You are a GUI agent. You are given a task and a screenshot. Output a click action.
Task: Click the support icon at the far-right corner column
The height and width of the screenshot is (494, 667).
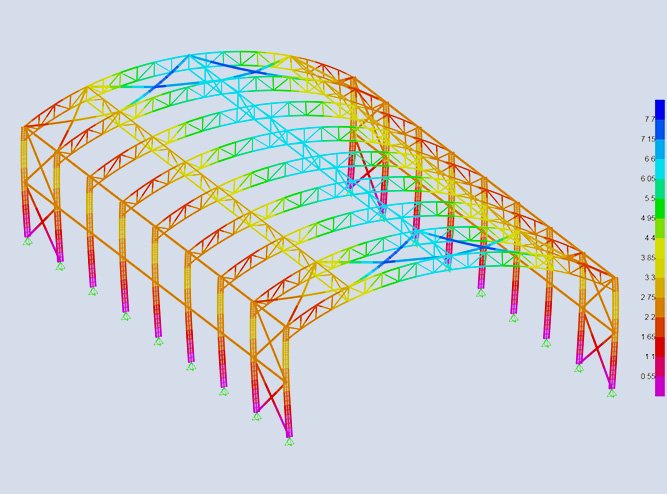point(612,393)
